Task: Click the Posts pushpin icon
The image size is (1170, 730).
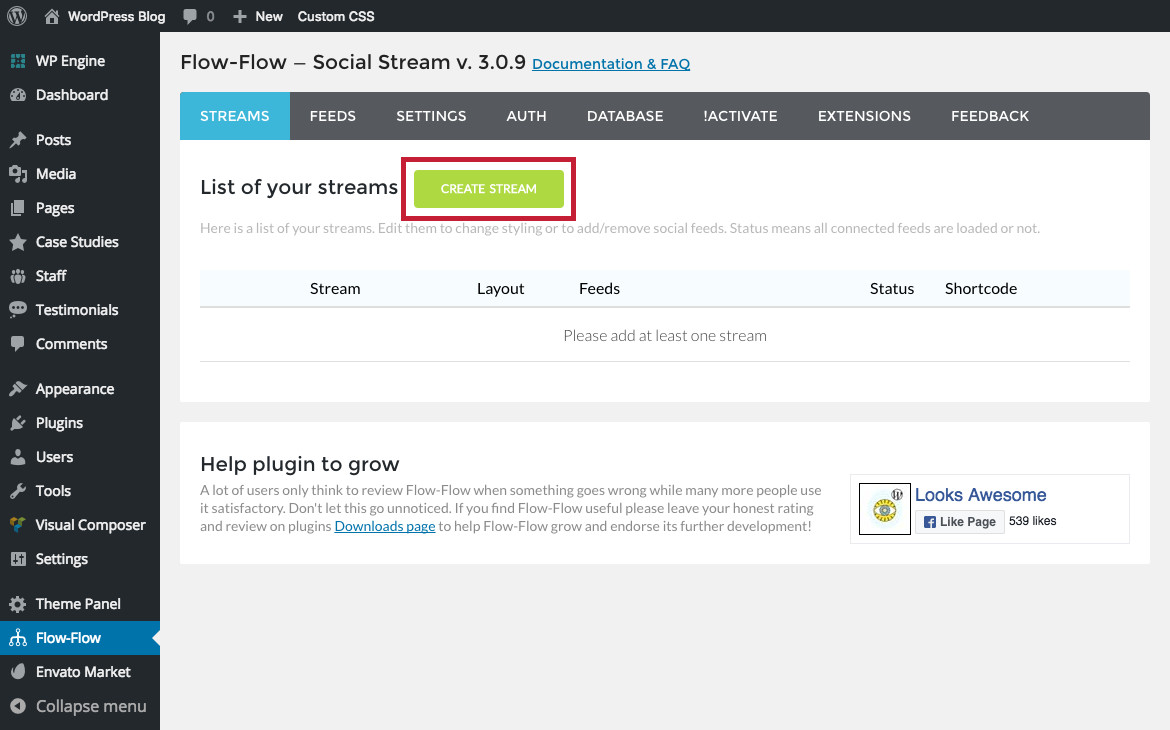Action: (x=18, y=140)
